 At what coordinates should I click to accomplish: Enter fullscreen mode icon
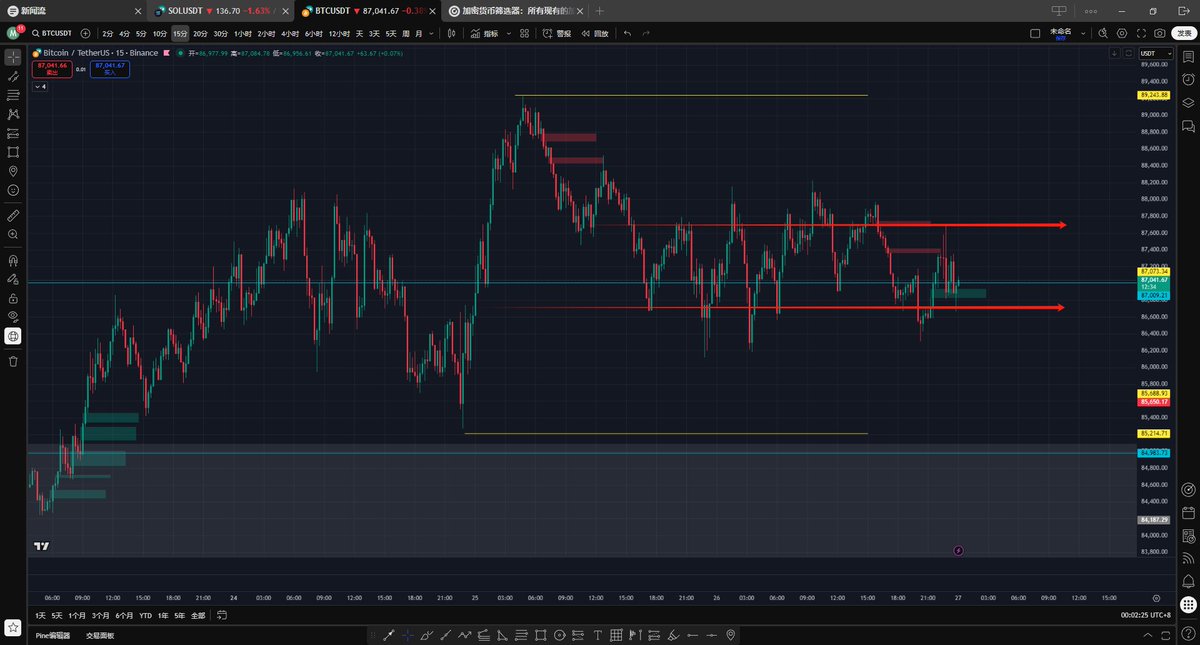[x=1140, y=33]
